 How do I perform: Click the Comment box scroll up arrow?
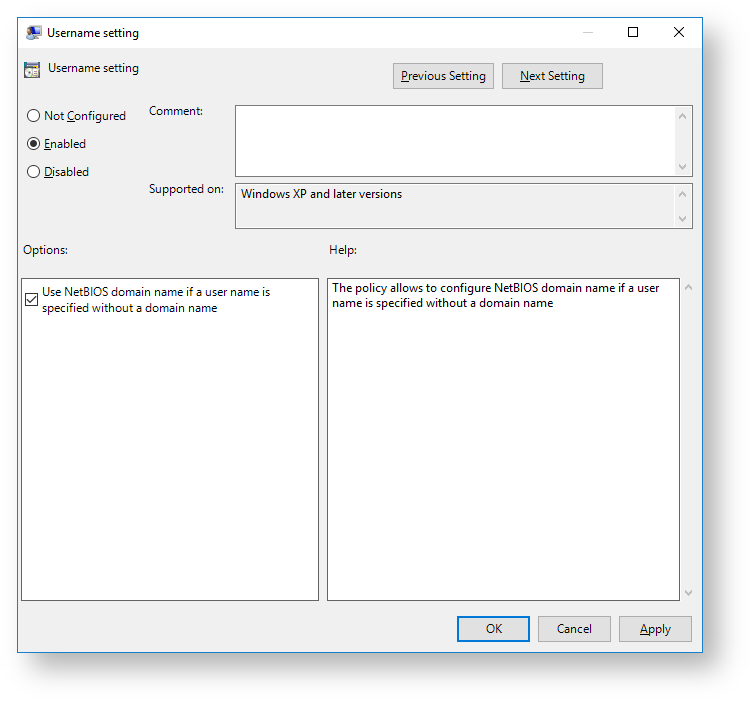pos(684,116)
